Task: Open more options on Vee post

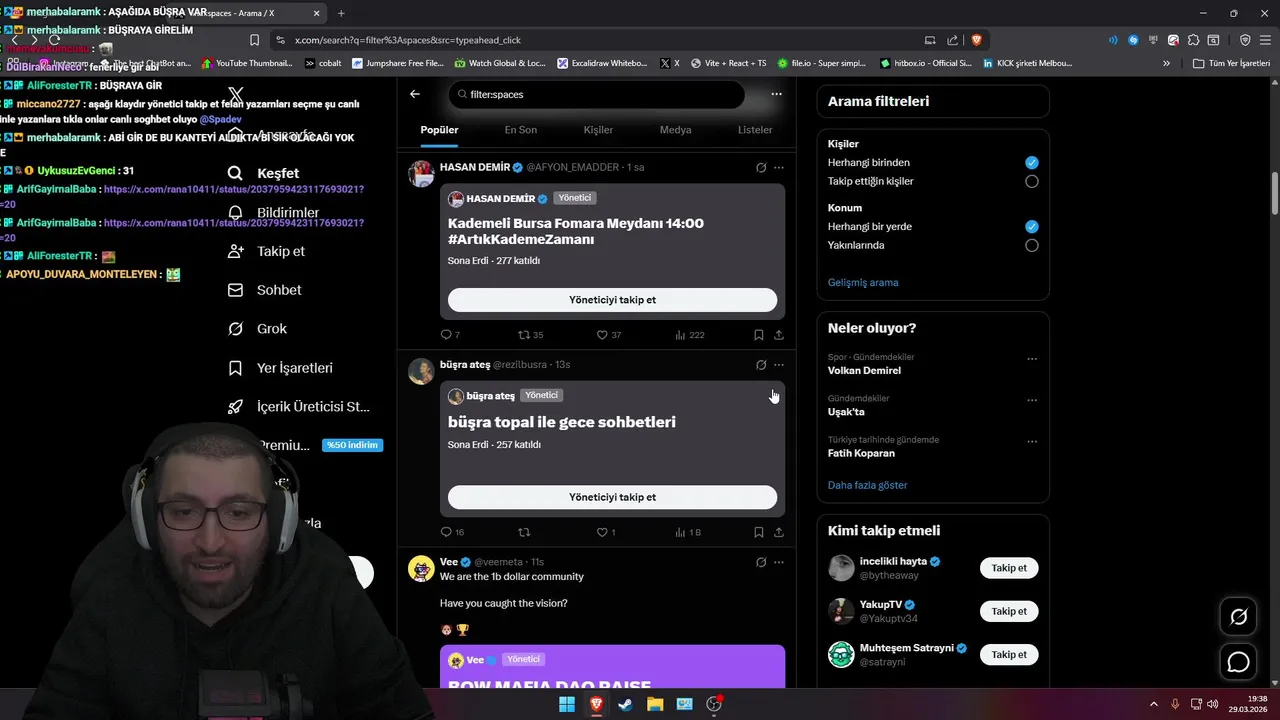Action: [x=779, y=562]
